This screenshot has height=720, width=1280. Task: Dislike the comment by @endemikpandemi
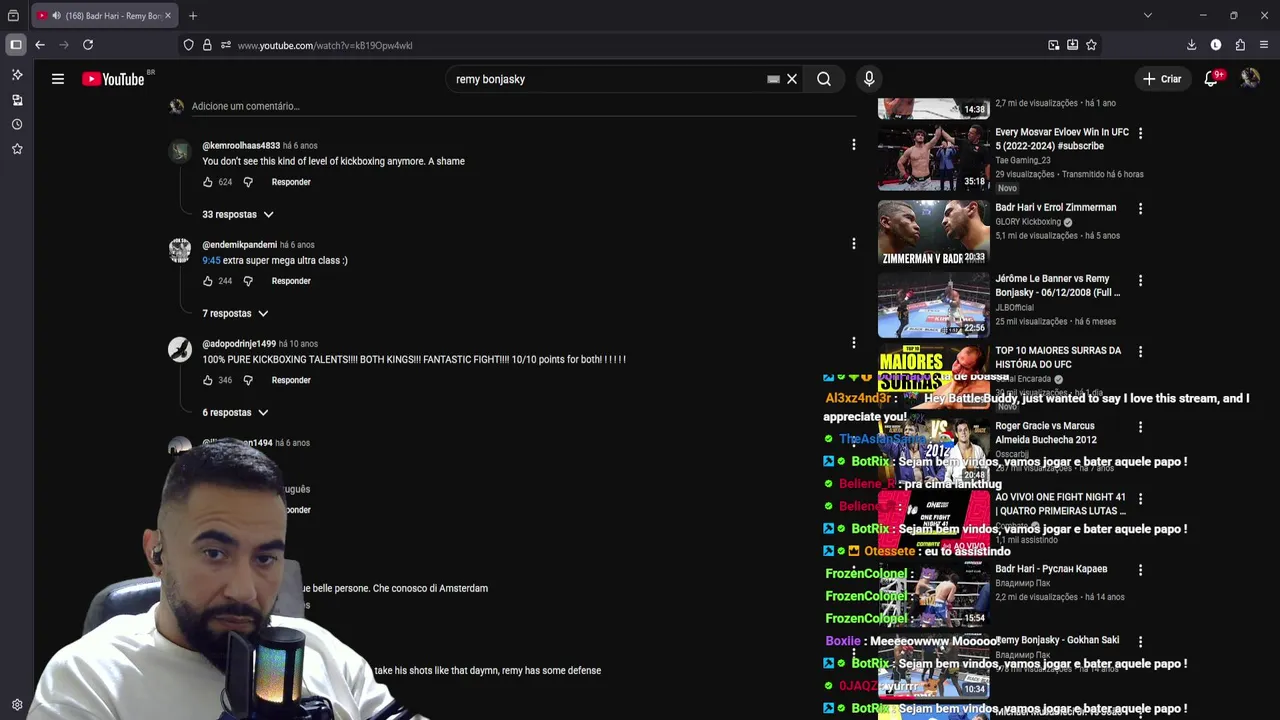(x=248, y=281)
